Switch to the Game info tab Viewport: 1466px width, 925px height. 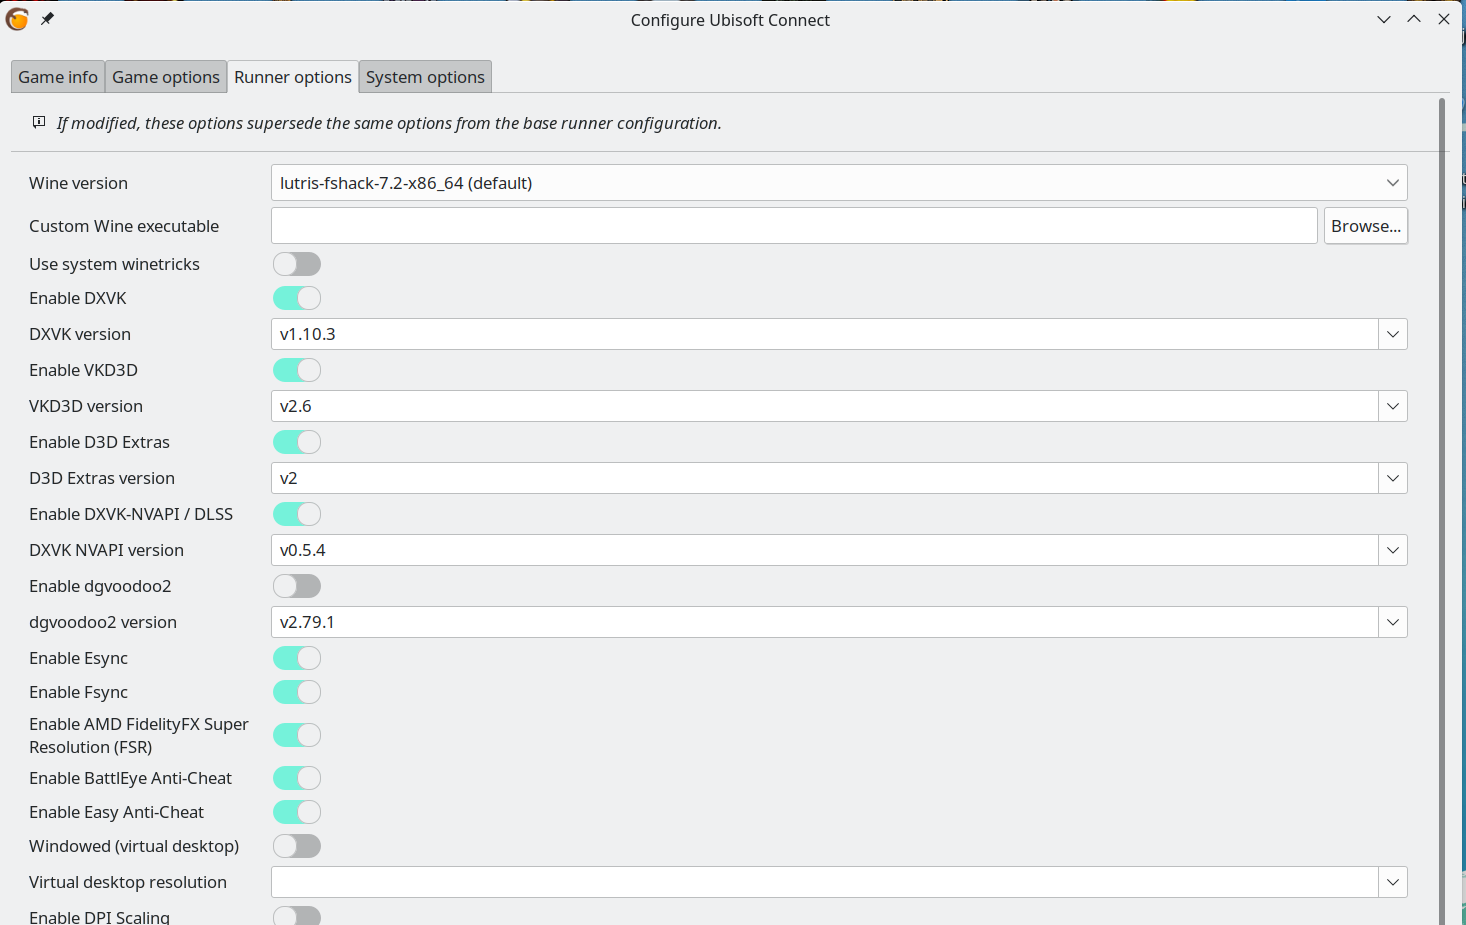point(58,77)
